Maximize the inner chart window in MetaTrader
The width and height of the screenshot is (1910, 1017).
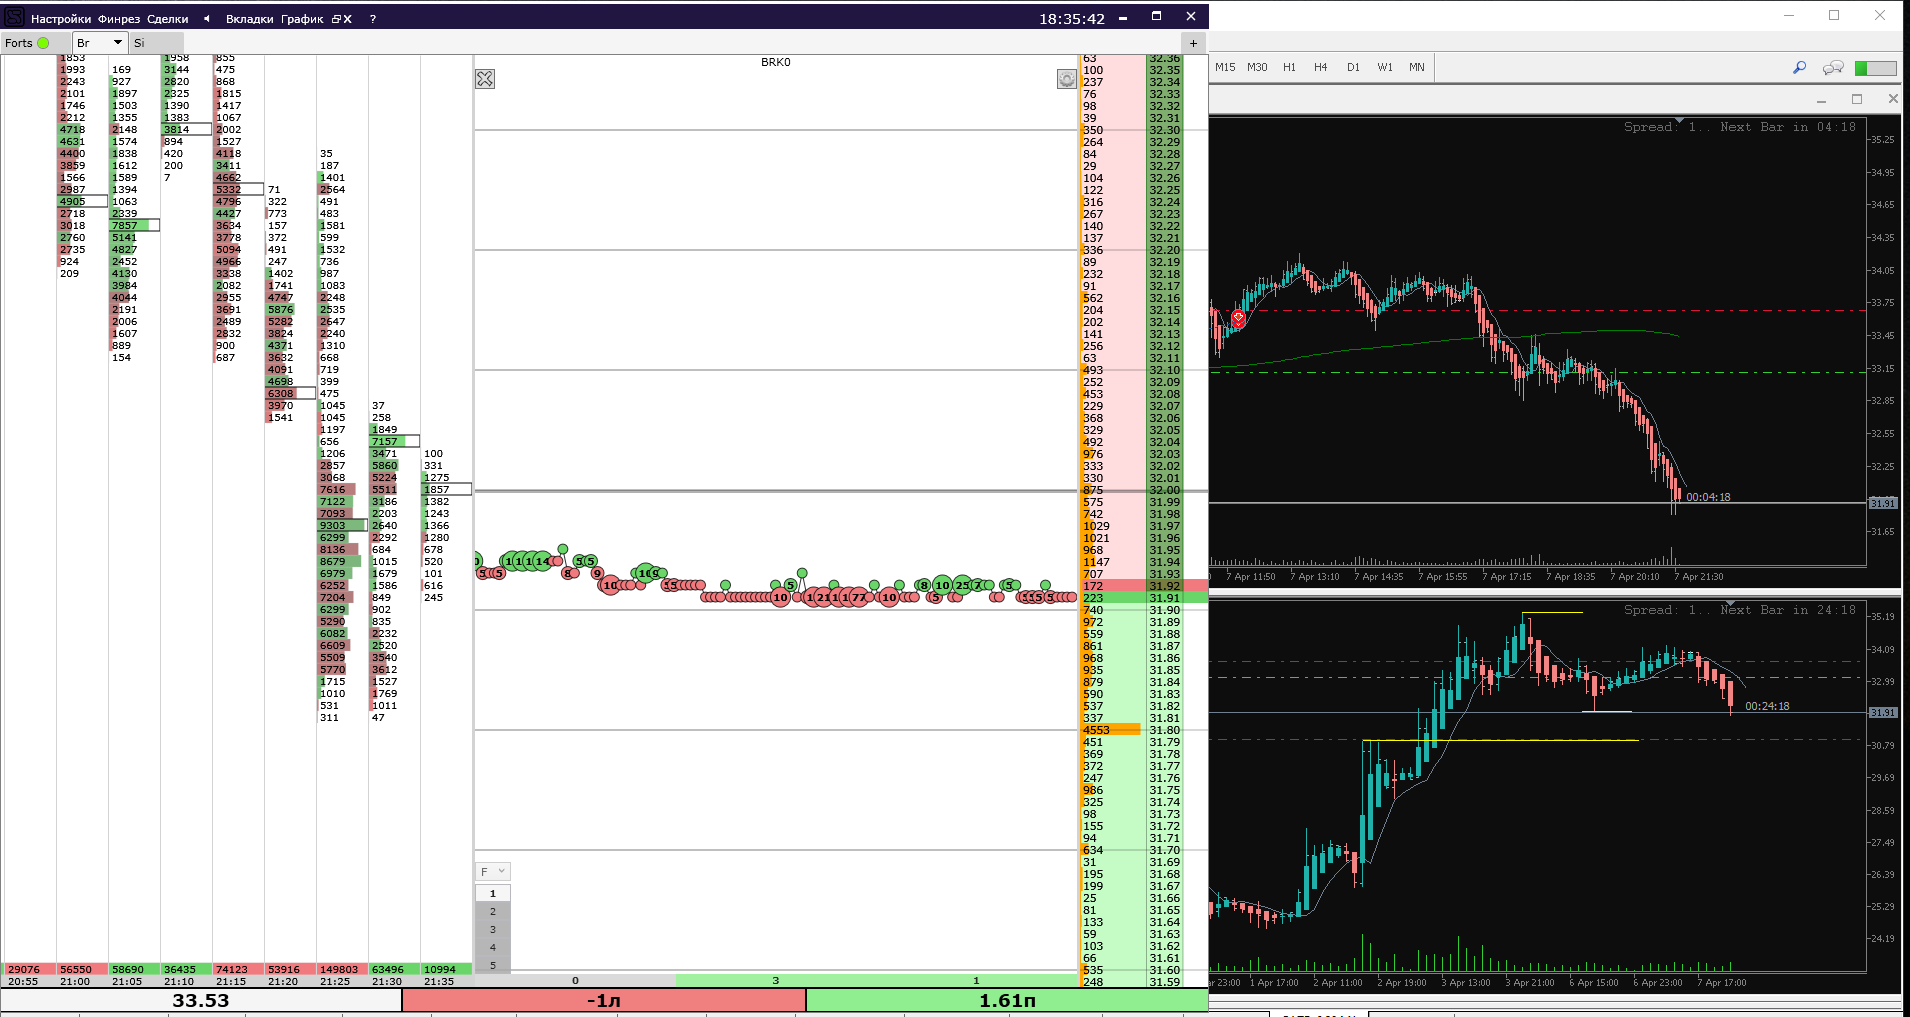(1857, 99)
